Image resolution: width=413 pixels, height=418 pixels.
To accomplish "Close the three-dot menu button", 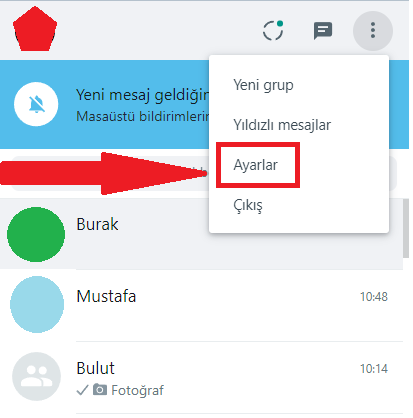I will tap(373, 31).
